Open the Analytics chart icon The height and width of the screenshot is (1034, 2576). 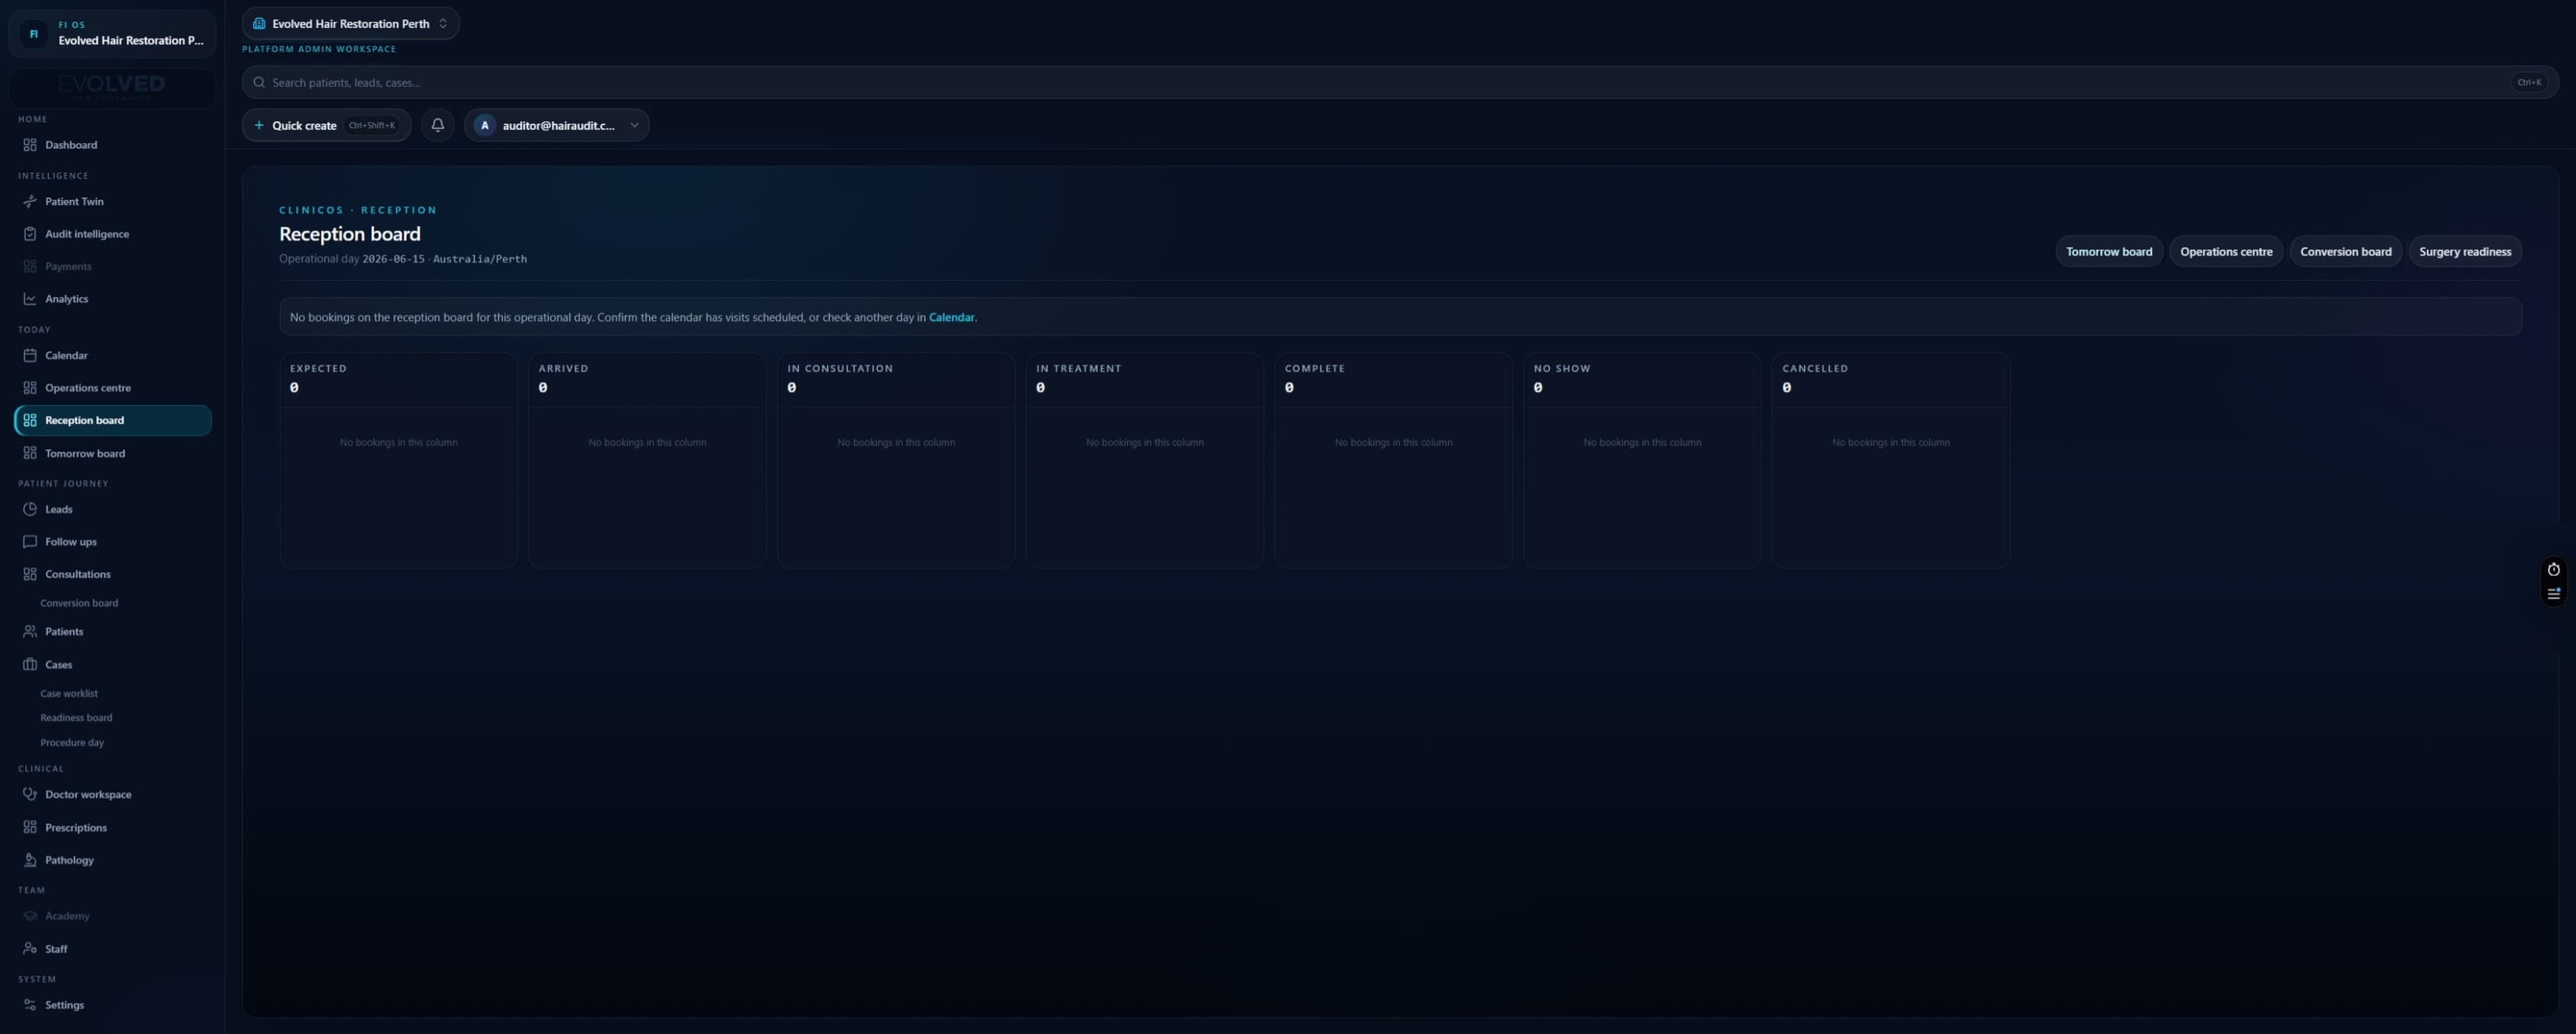30,299
